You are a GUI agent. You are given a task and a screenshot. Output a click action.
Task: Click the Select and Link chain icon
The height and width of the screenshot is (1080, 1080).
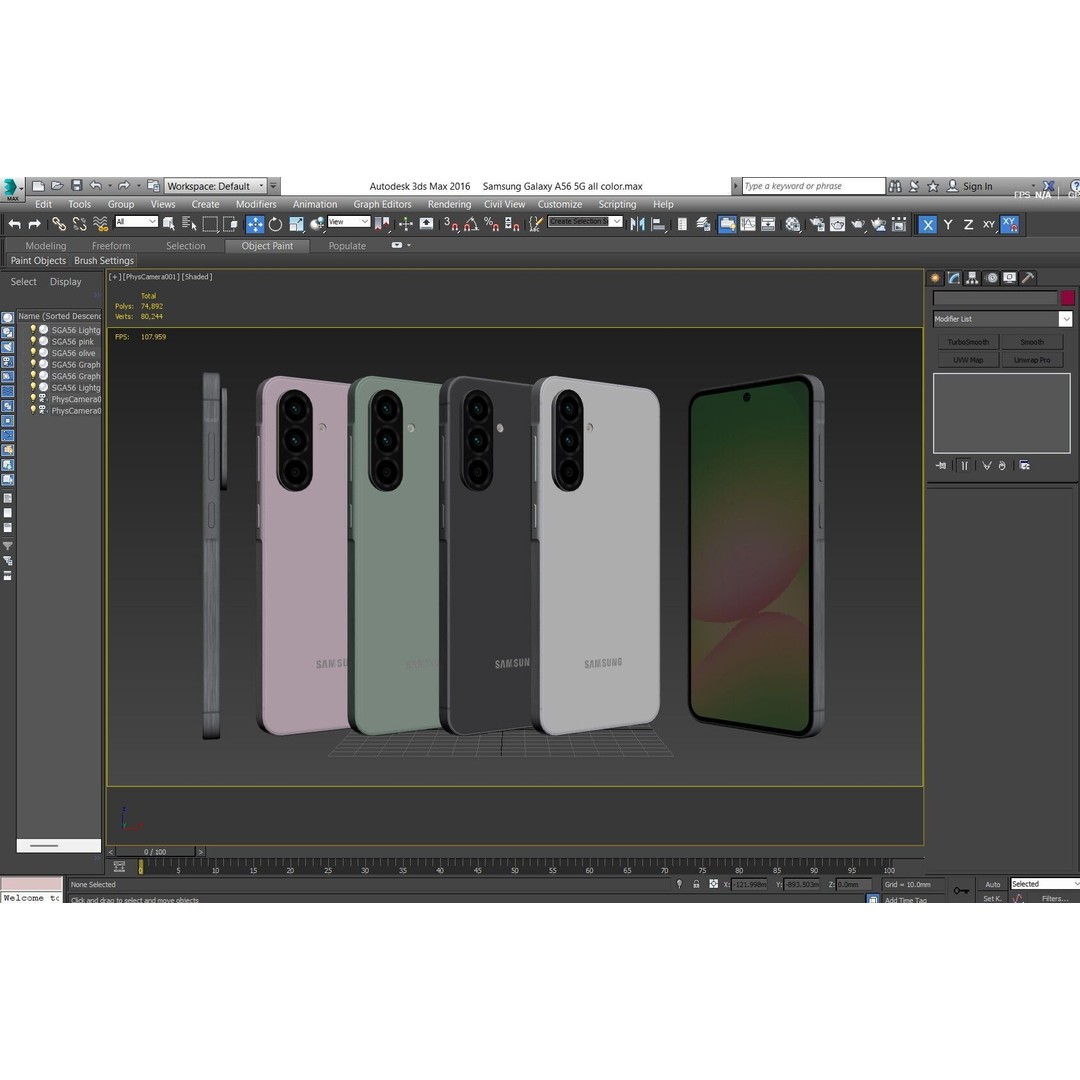tap(59, 224)
